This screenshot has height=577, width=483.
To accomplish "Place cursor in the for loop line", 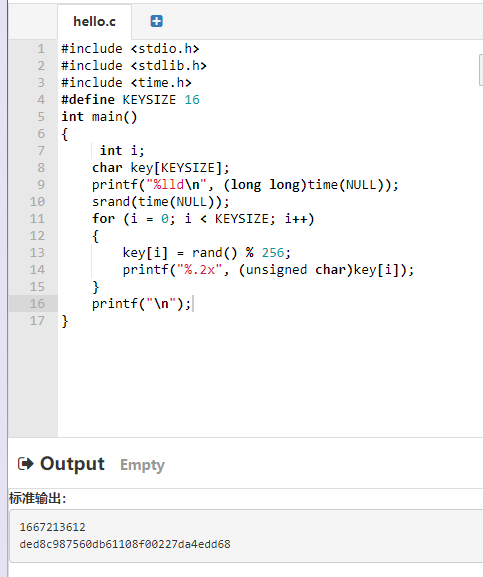I will (203, 219).
